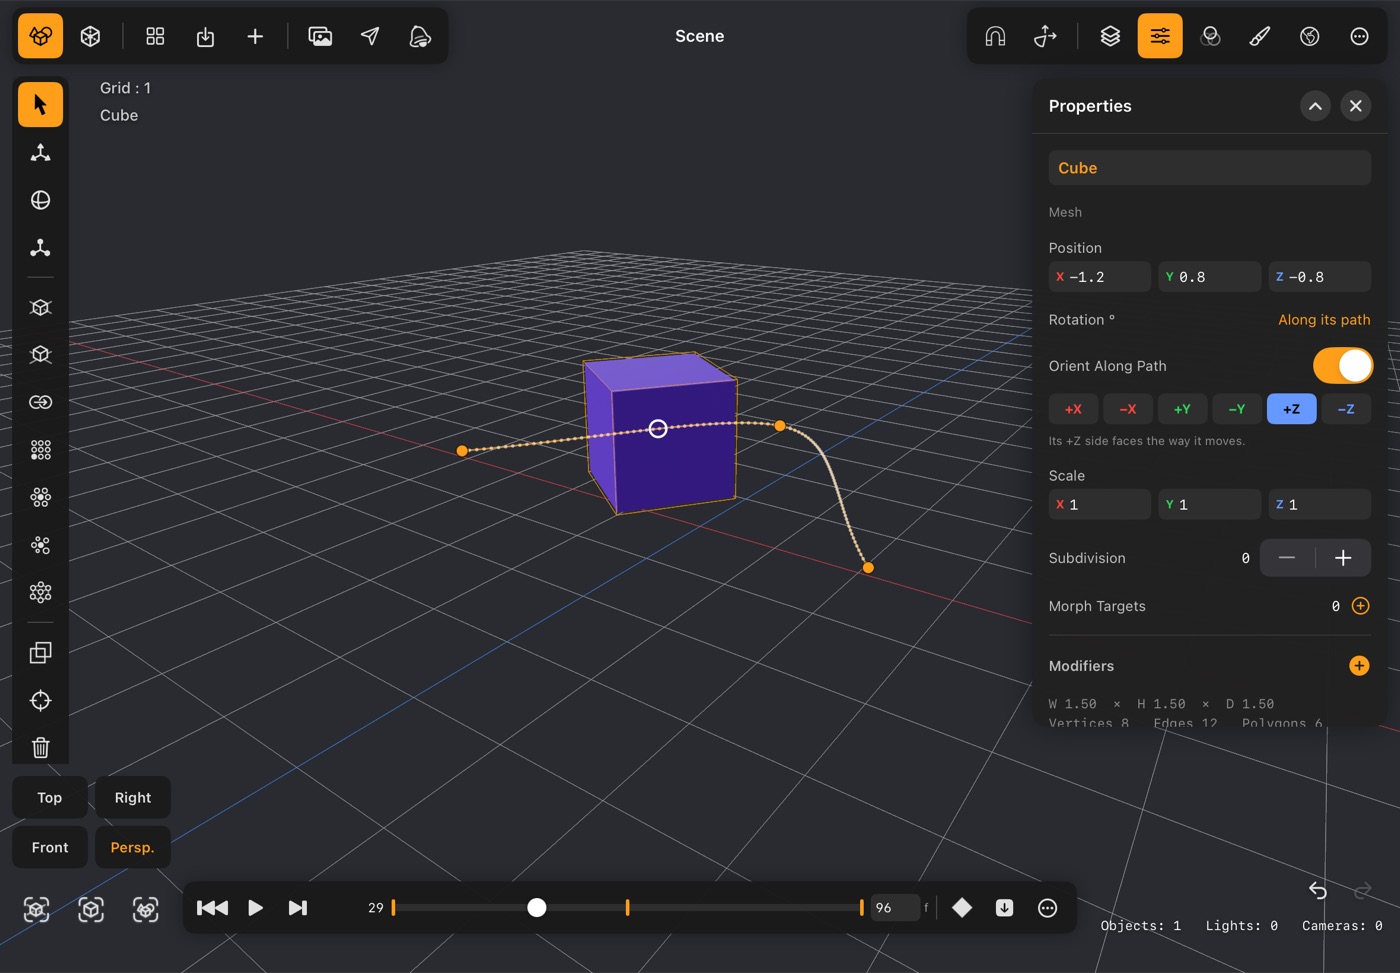Open the layers stack icon
The height and width of the screenshot is (973, 1400).
[x=1110, y=36]
